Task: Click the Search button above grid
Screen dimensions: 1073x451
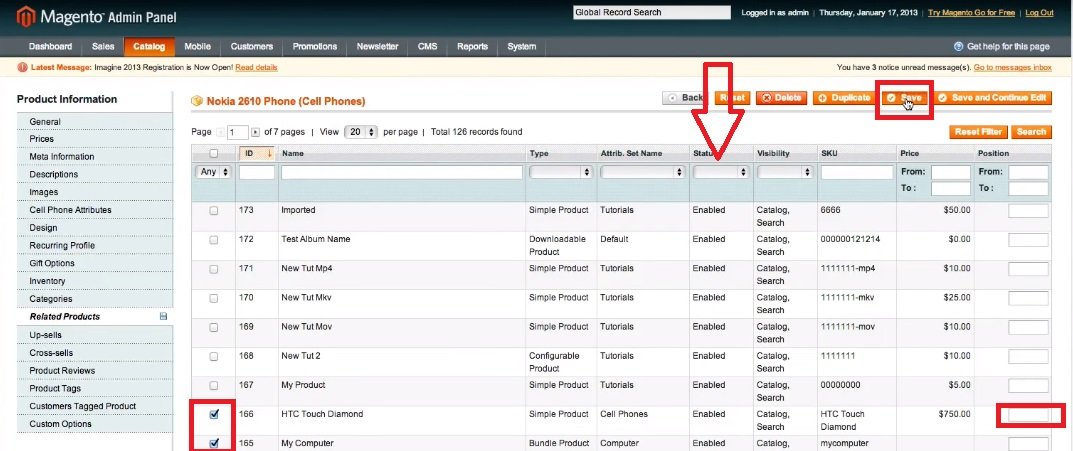Action: (x=1031, y=131)
